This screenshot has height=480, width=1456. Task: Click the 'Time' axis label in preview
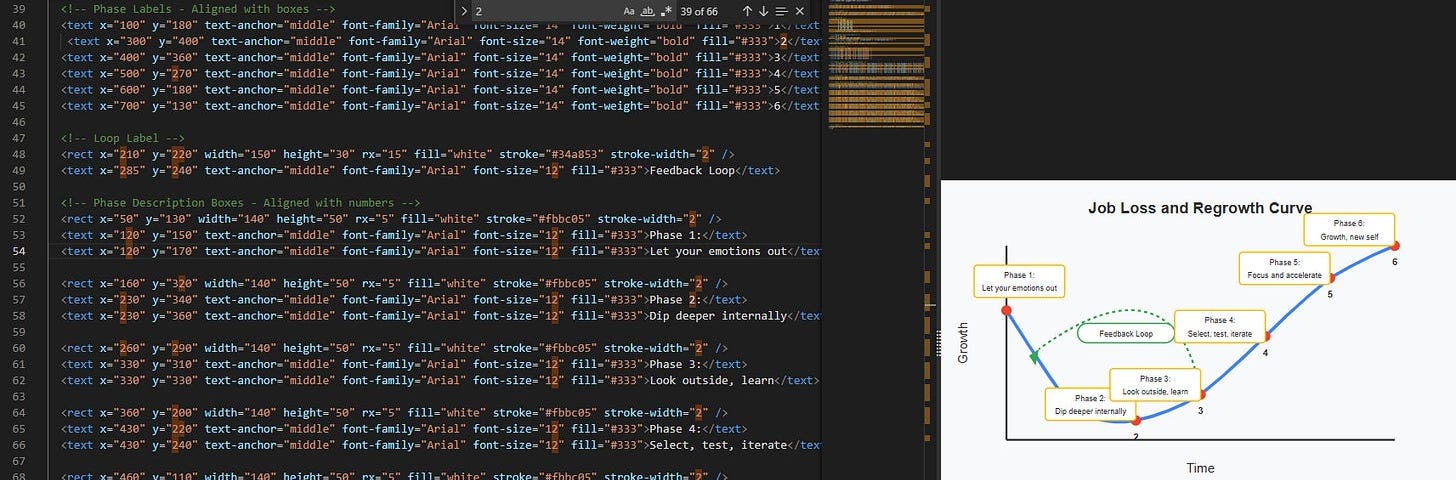point(1200,468)
